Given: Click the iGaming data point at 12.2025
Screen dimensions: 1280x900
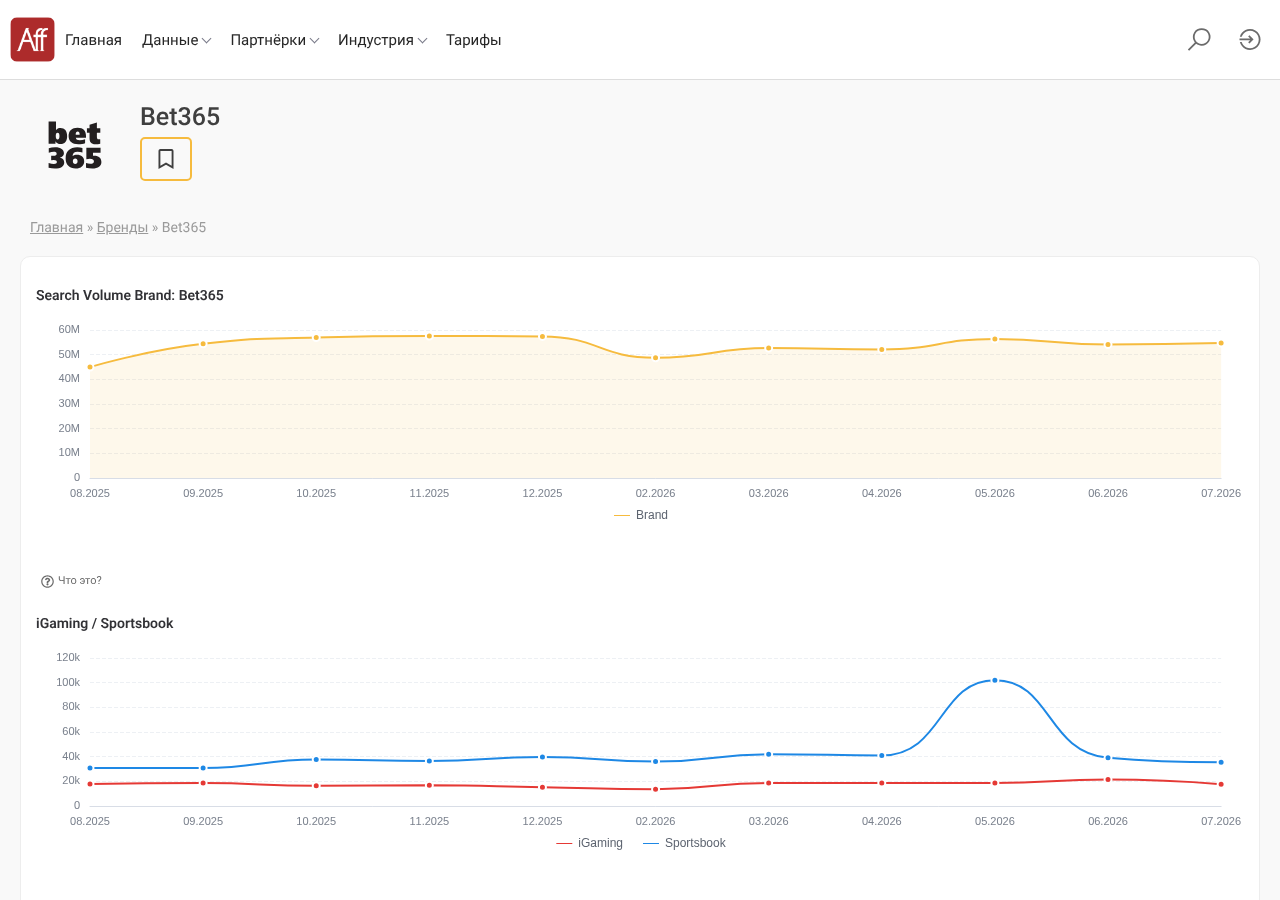Looking at the screenshot, I should point(543,757).
